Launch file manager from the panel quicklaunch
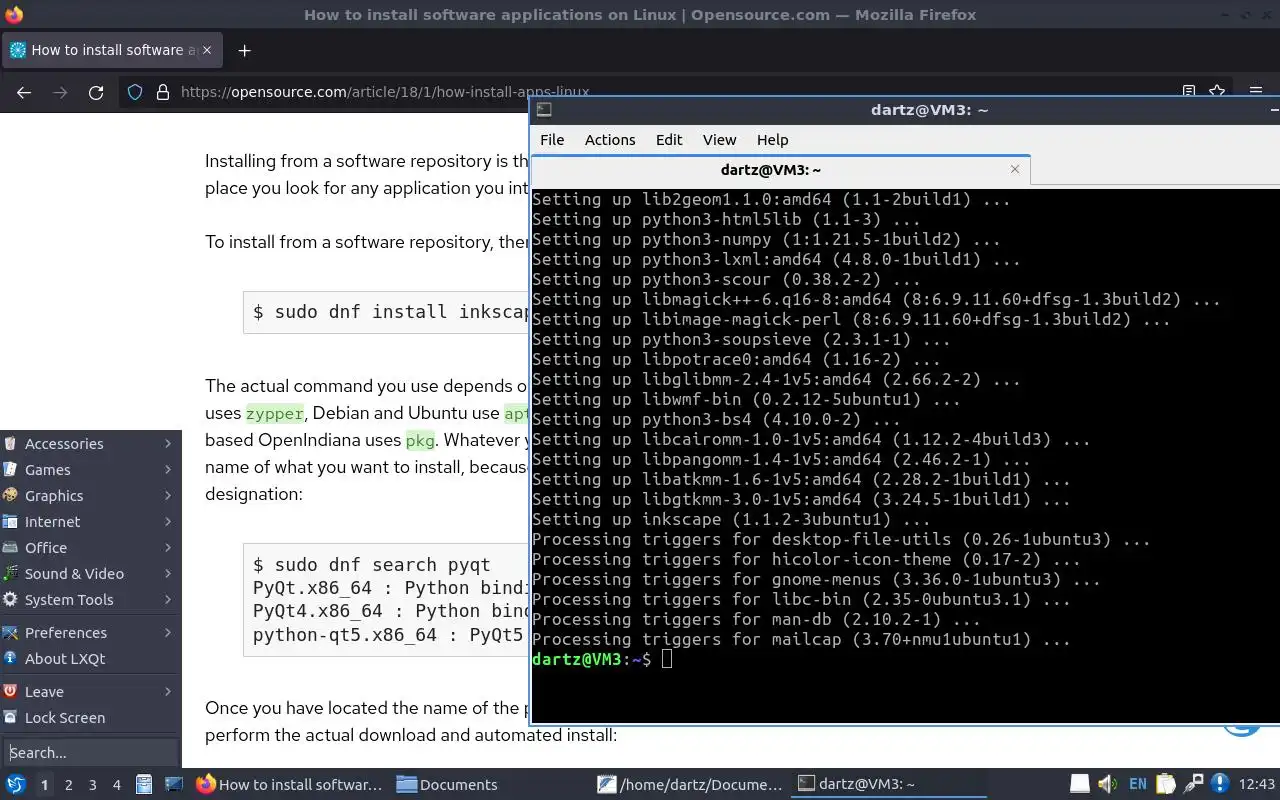This screenshot has height=800, width=1280. point(144,784)
